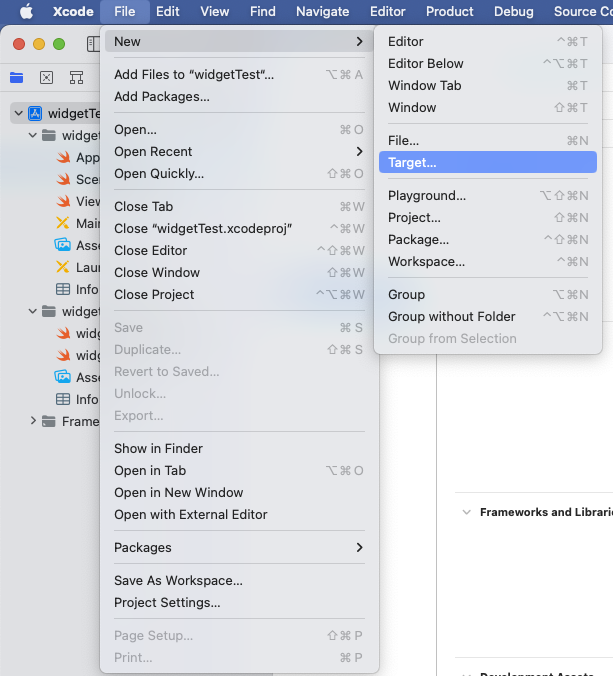This screenshot has width=613, height=676.
Task: Show the Source Control navigator icon
Action: click(x=47, y=78)
